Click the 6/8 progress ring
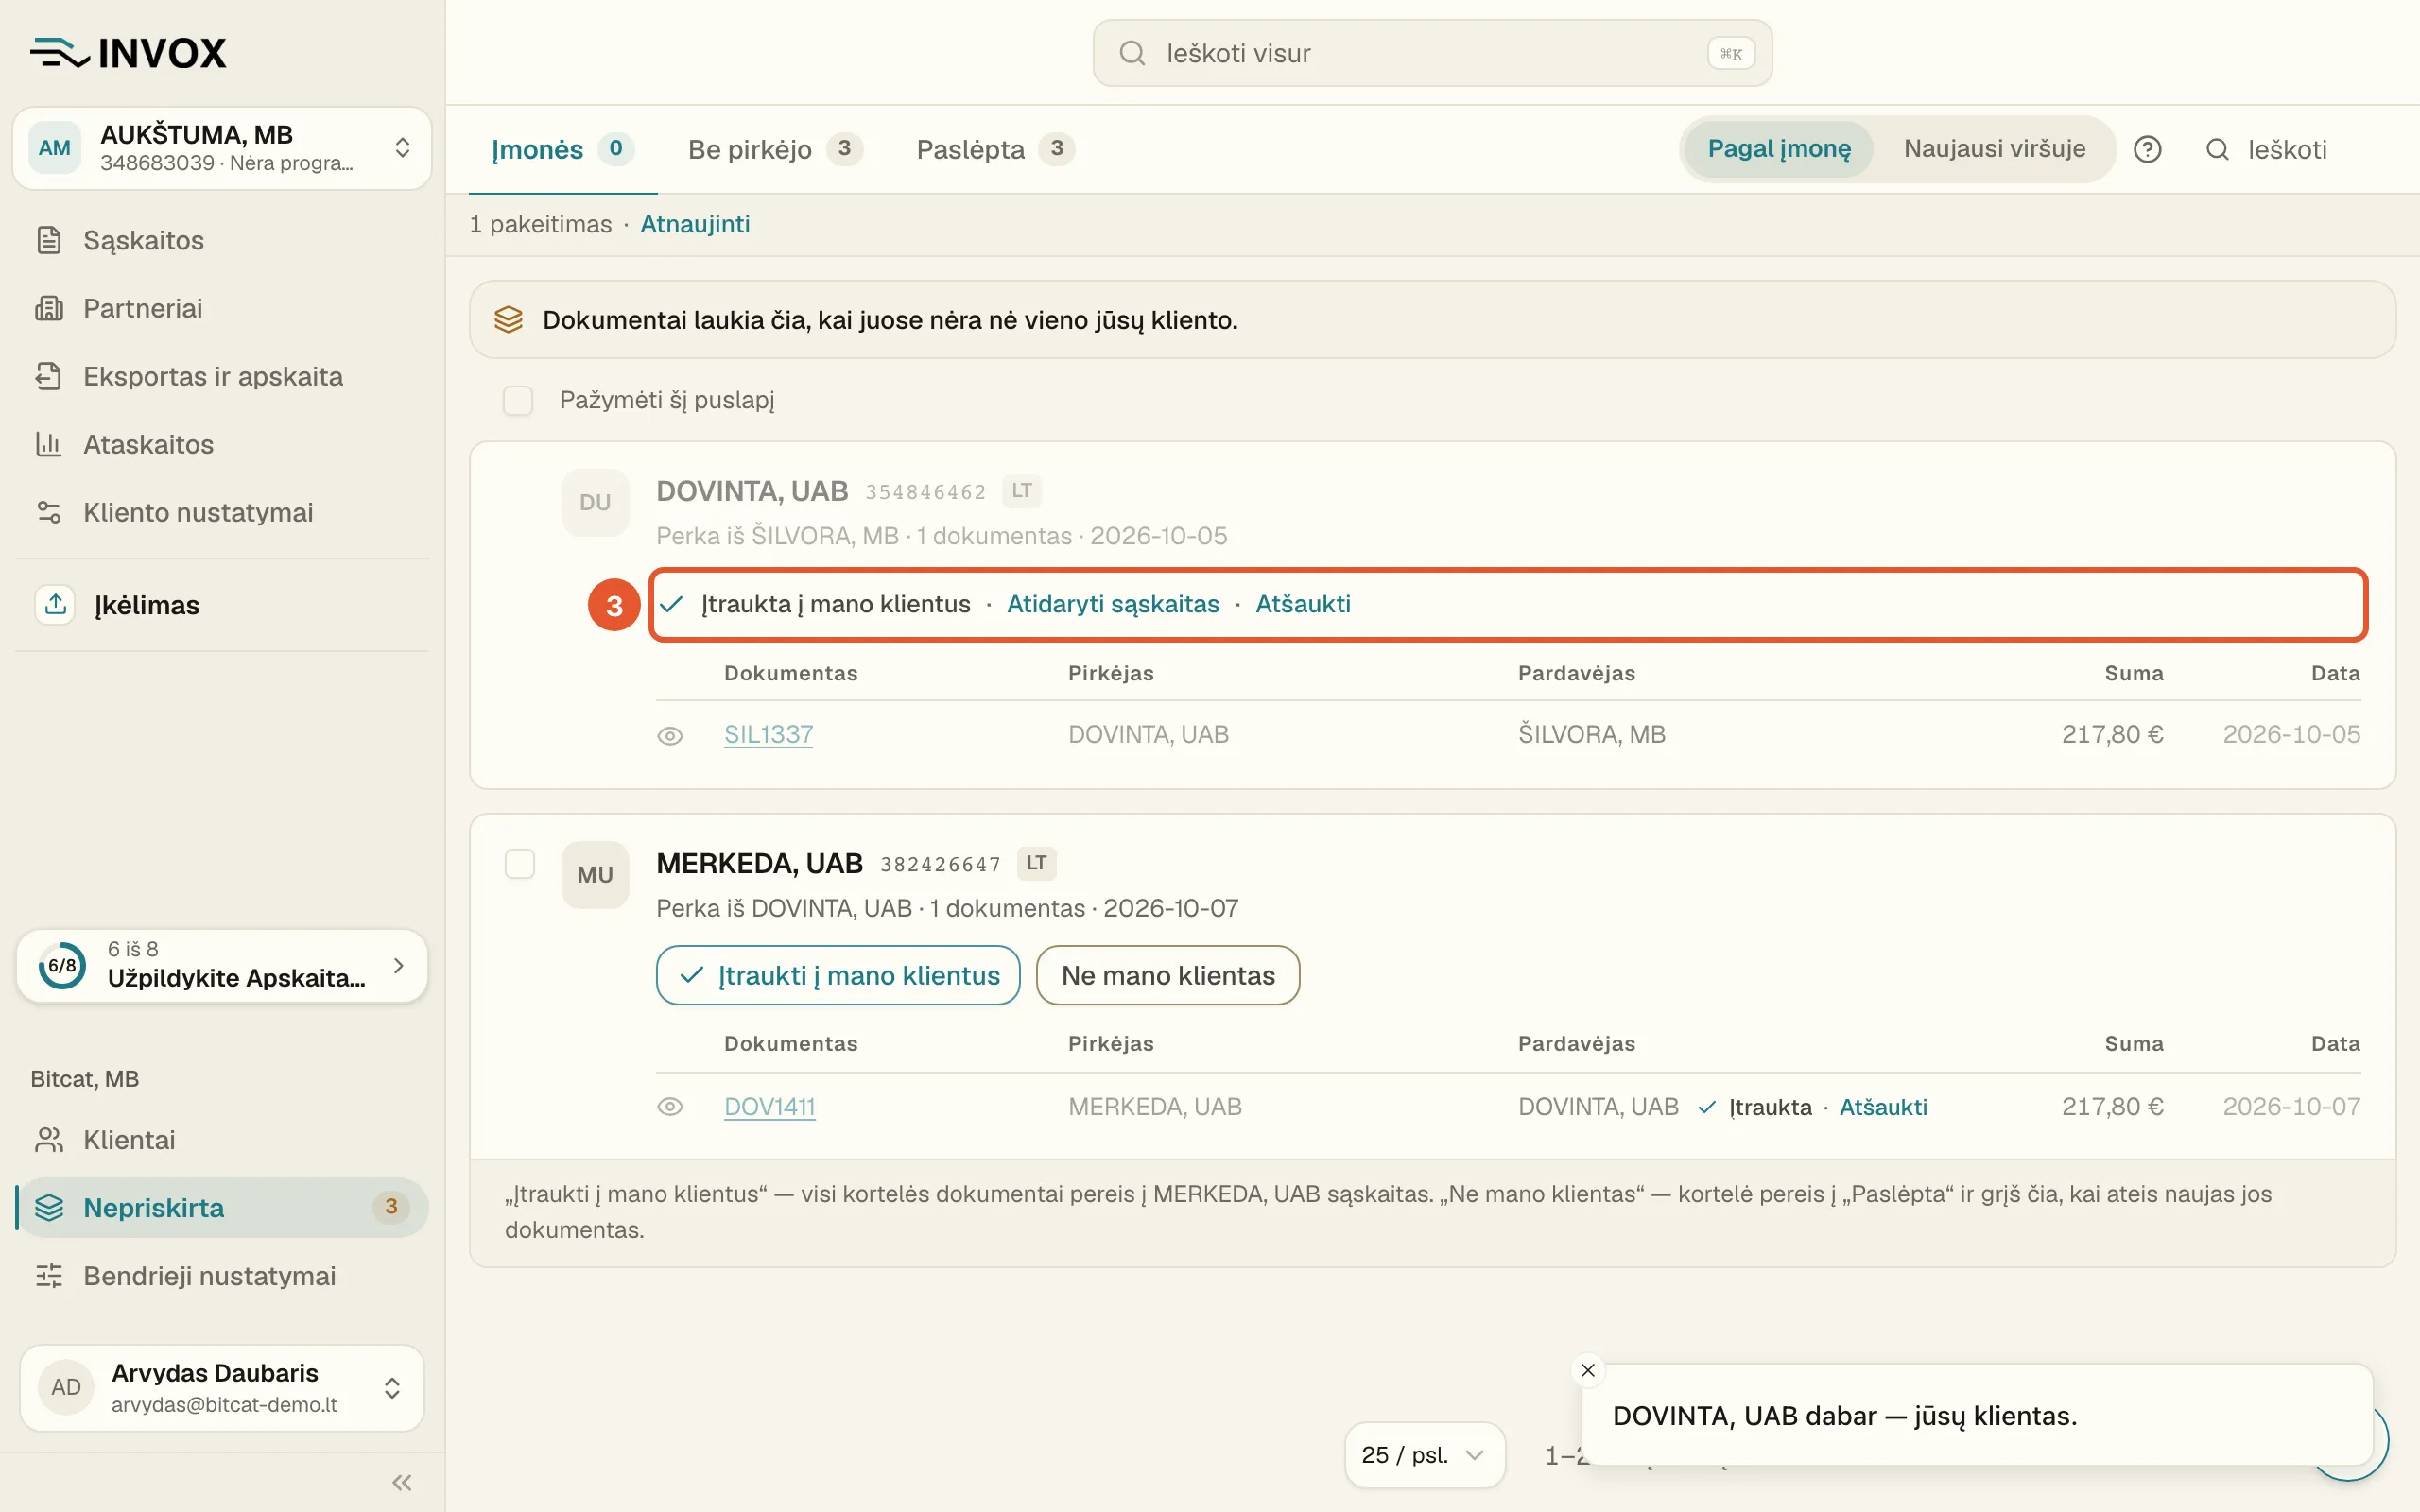Image resolution: width=2420 pixels, height=1512 pixels. point(62,965)
